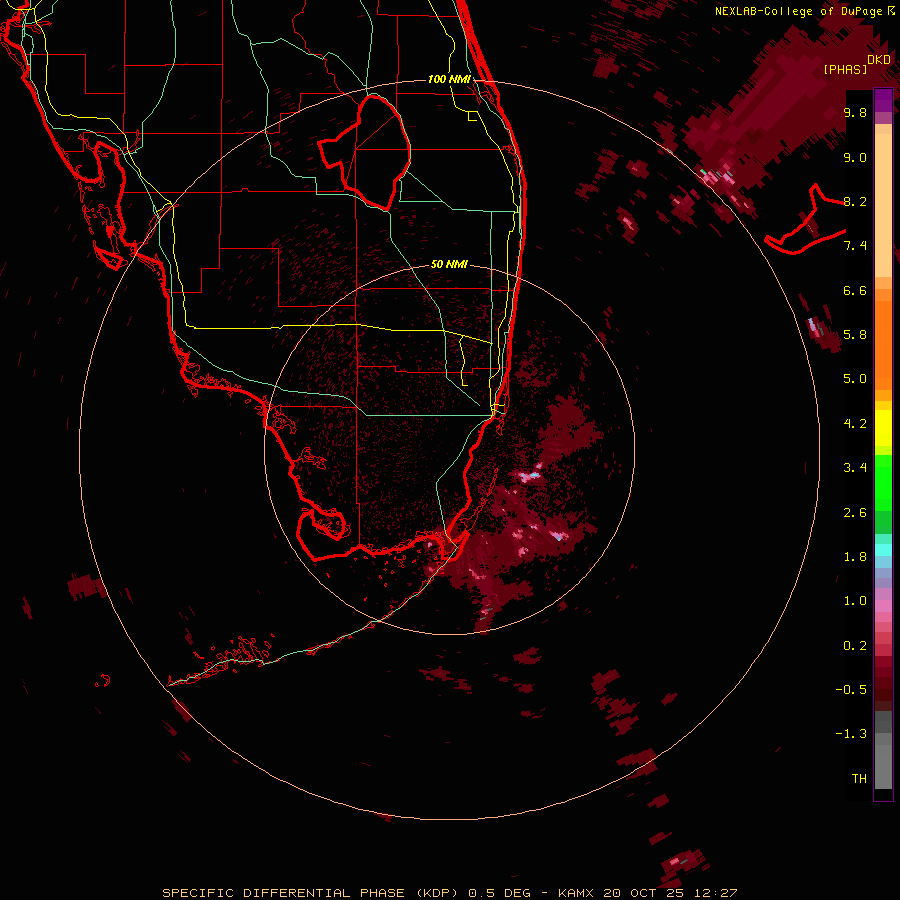Click the 5.8 scale value
The image size is (900, 900).
pyautogui.click(x=855, y=335)
